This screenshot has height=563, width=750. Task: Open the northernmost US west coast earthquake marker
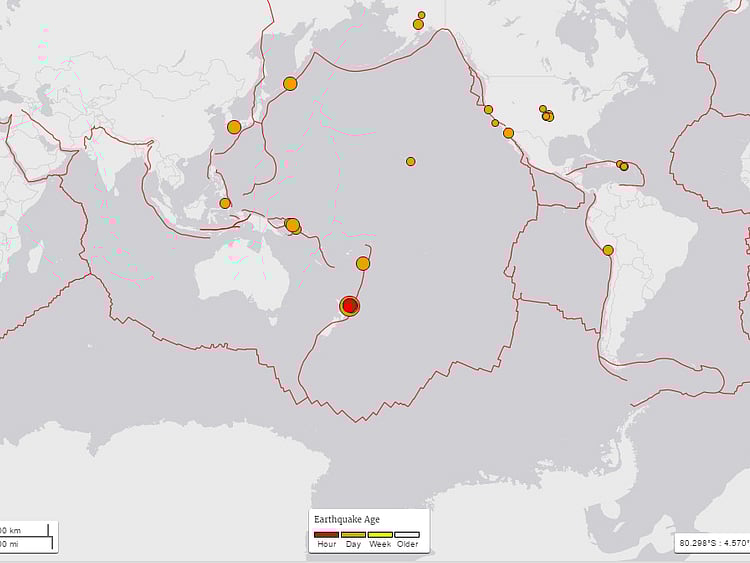click(488, 110)
